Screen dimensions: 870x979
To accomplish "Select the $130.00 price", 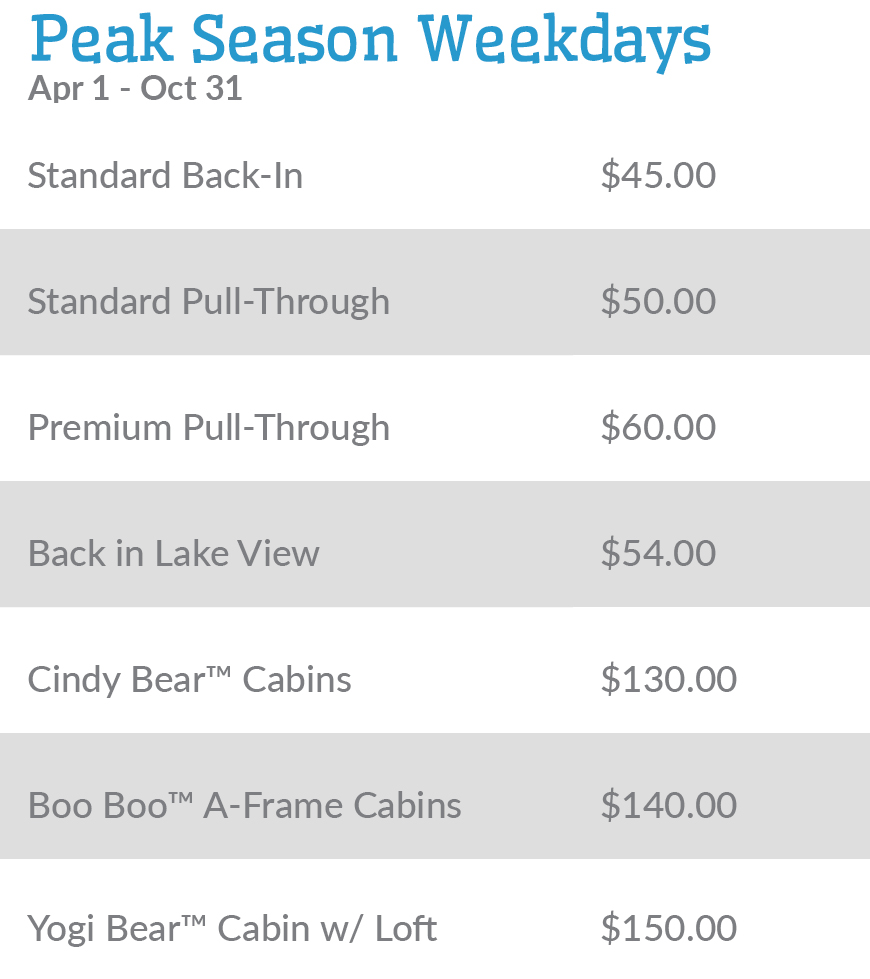I will [668, 680].
